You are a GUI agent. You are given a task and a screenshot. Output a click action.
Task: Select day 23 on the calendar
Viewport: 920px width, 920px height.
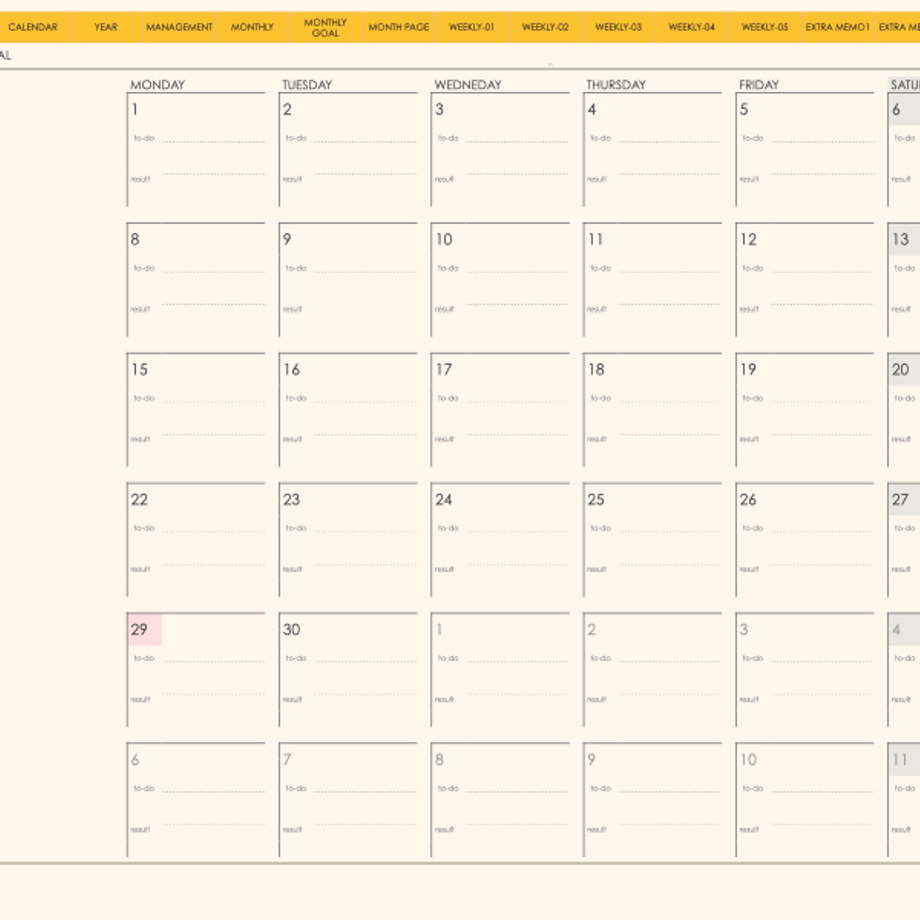(x=292, y=500)
